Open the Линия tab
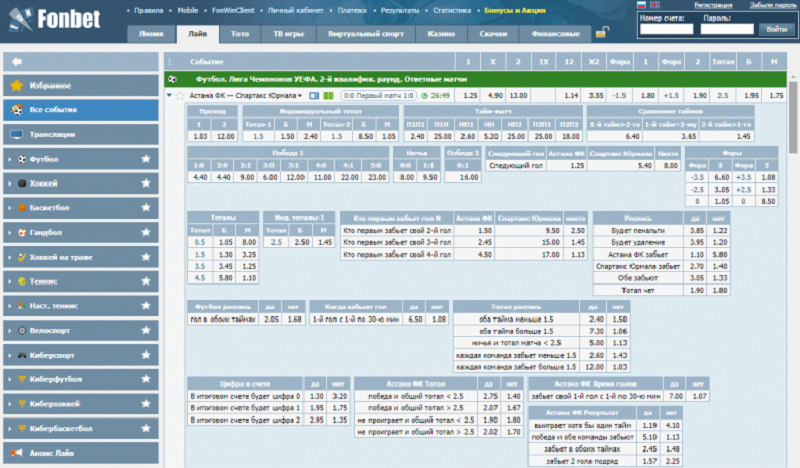The height and width of the screenshot is (468, 800). pyautogui.click(x=151, y=34)
